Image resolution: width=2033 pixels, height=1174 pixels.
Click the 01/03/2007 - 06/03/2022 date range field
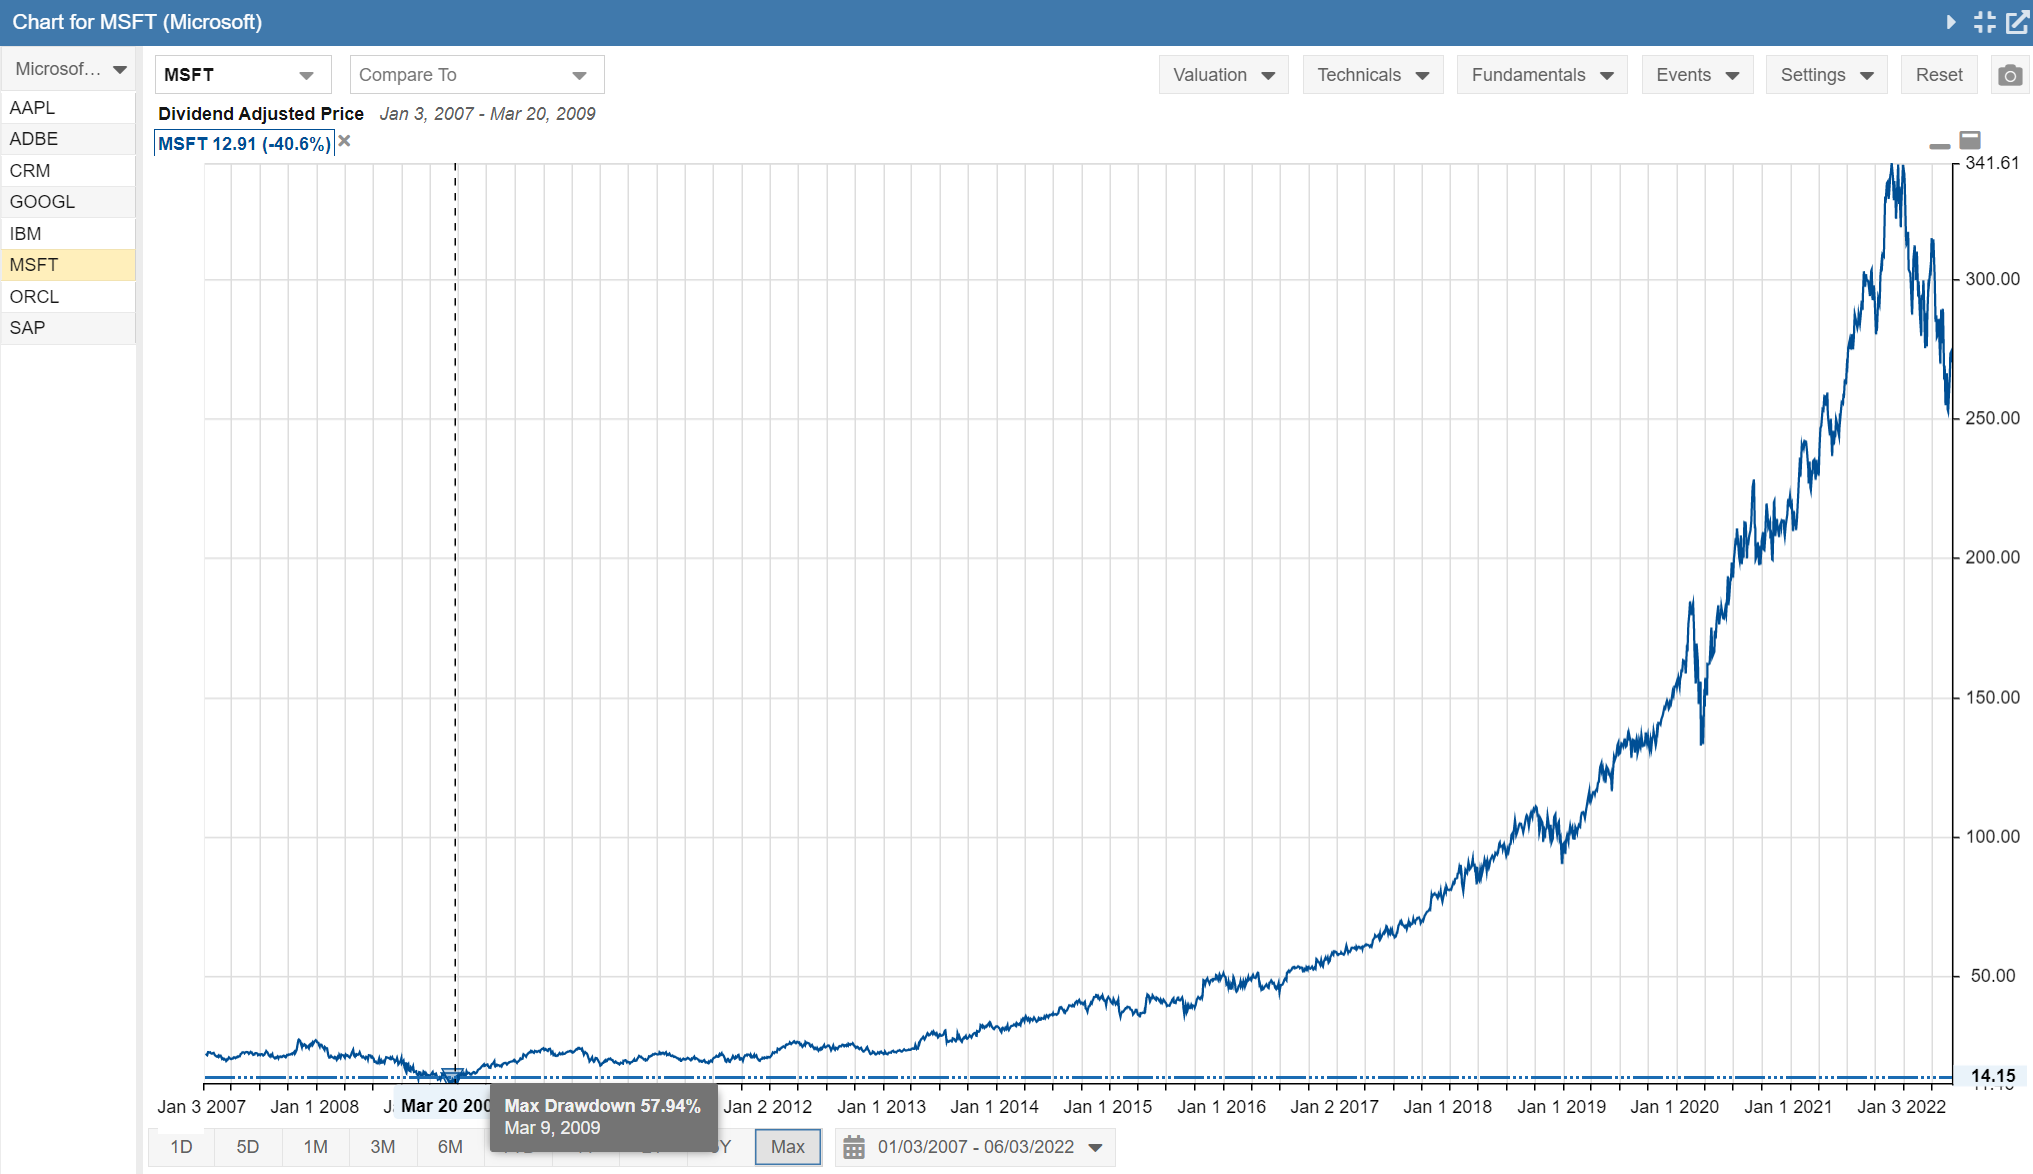click(x=976, y=1147)
